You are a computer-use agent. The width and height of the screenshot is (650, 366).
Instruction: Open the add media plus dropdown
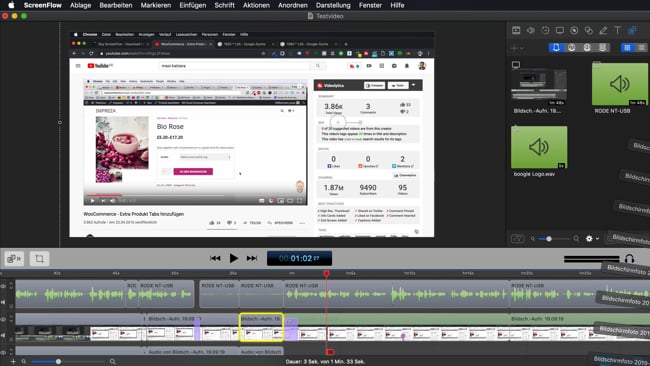pos(517,48)
